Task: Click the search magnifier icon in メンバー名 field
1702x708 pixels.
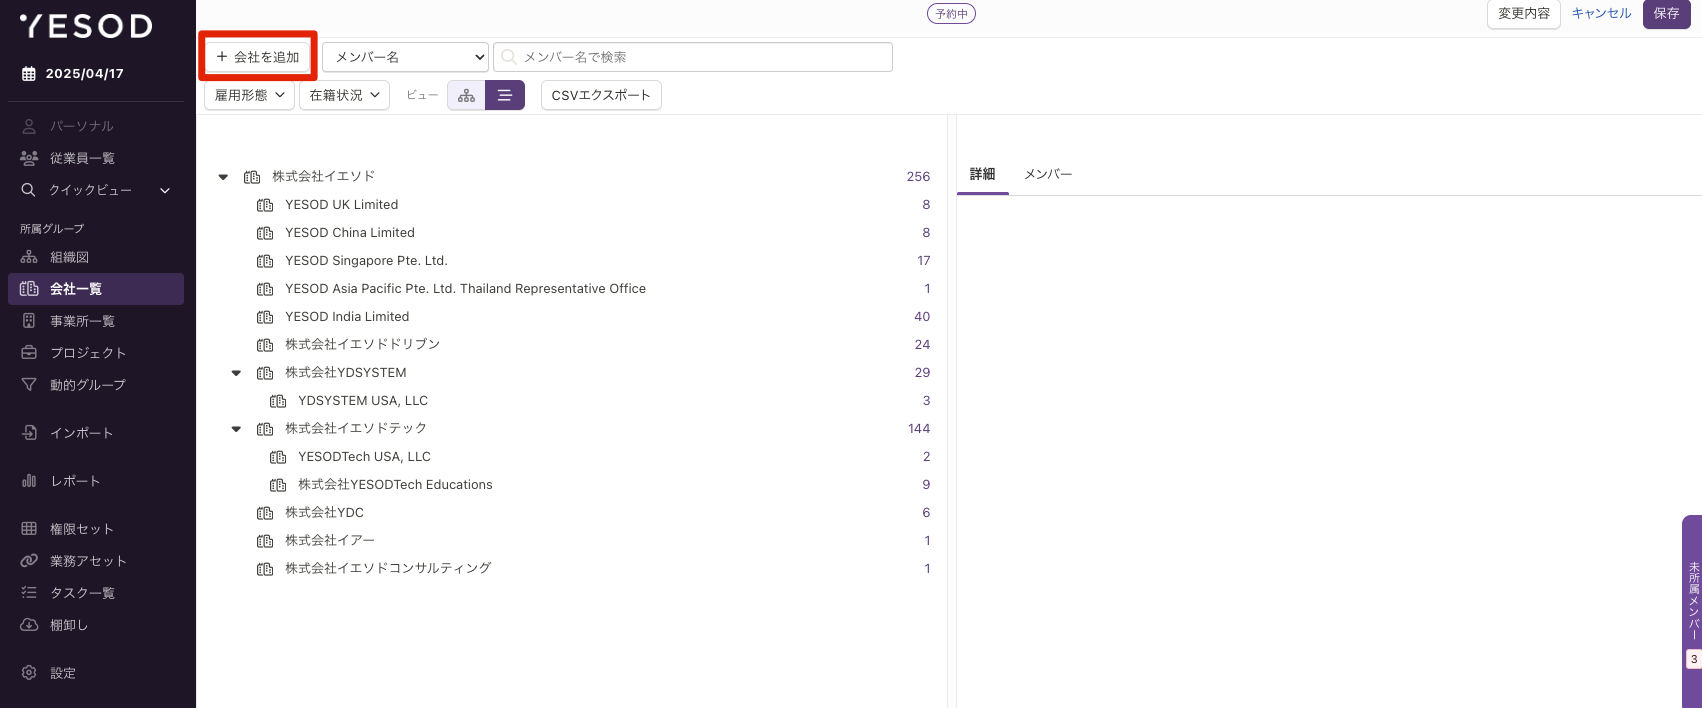Action: tap(509, 57)
